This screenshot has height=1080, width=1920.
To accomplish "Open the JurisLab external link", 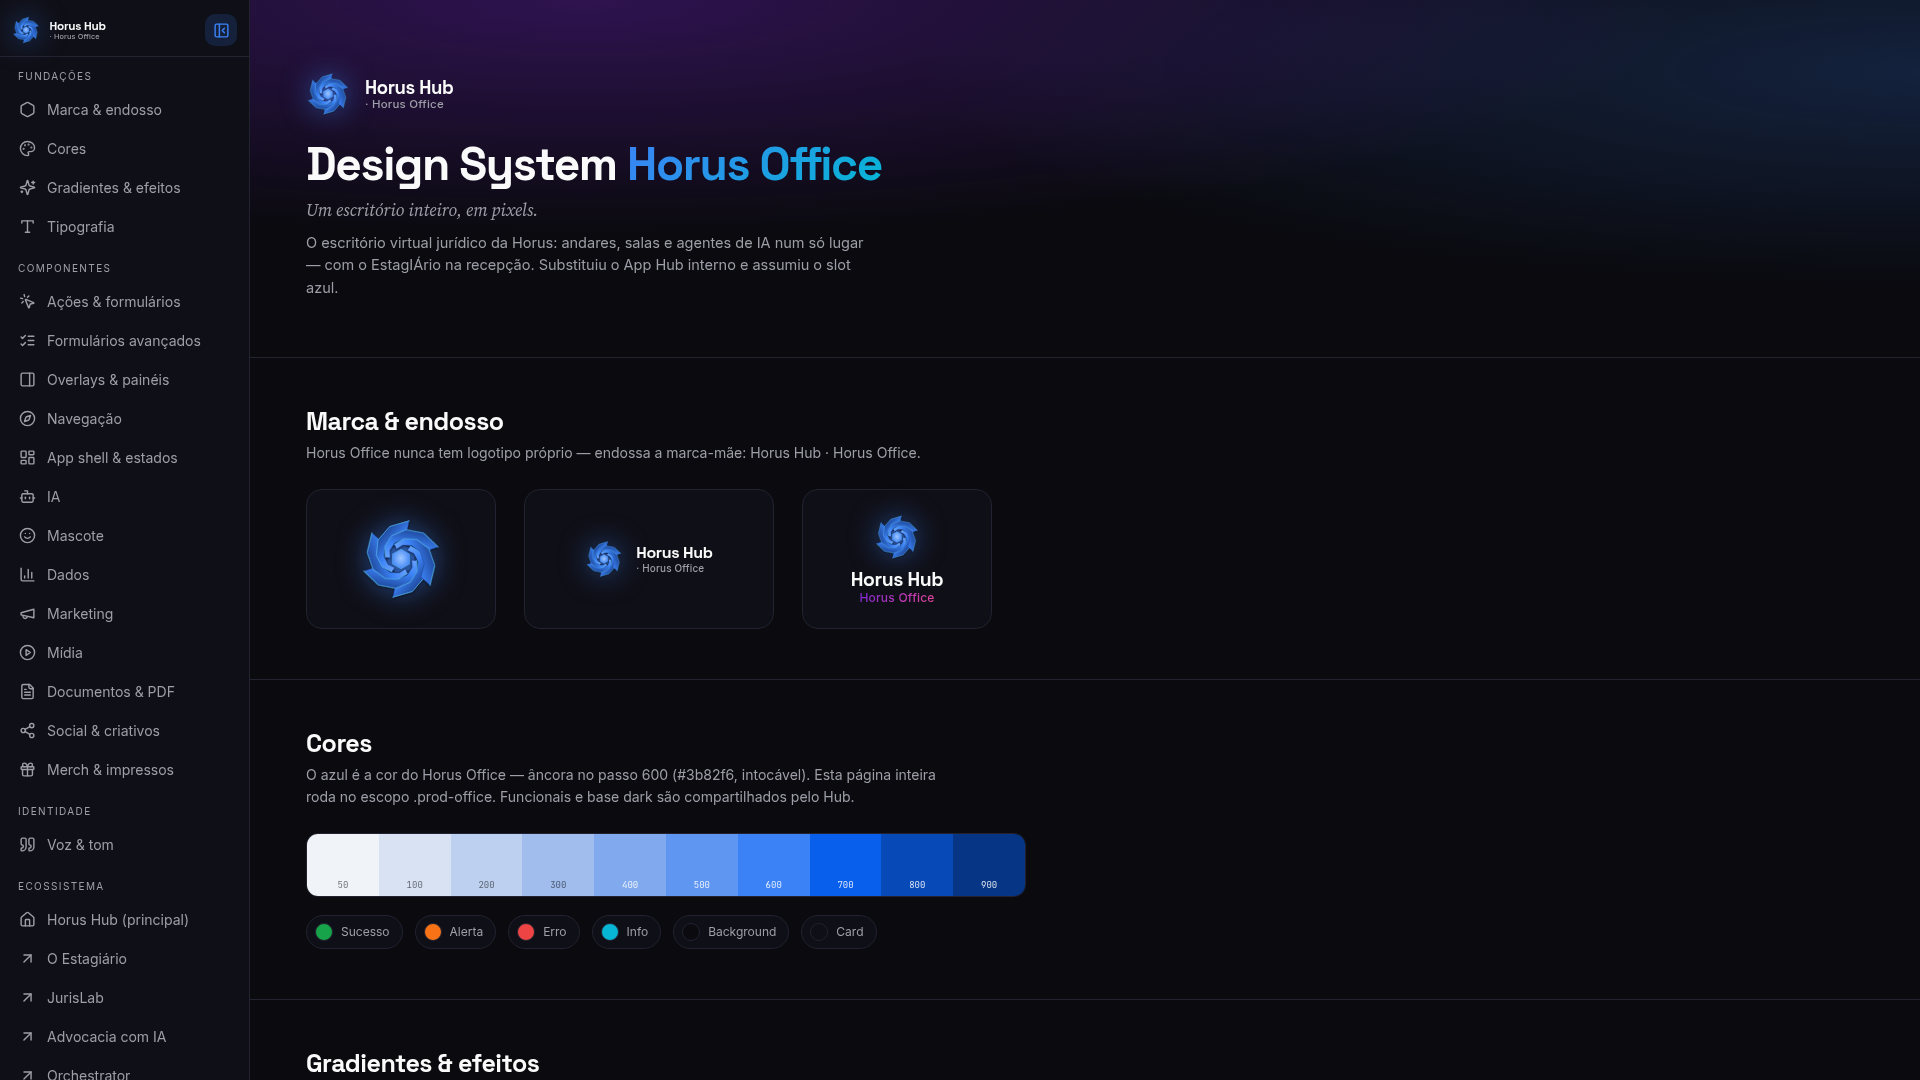I will [124, 998].
